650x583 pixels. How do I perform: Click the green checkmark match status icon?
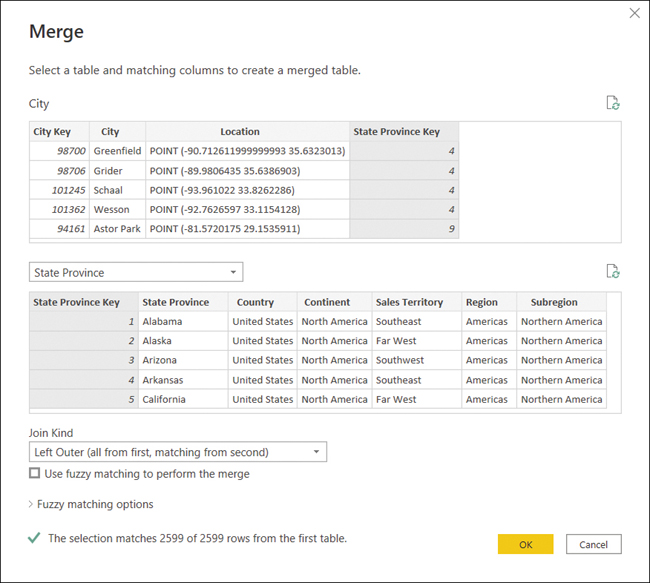click(35, 538)
